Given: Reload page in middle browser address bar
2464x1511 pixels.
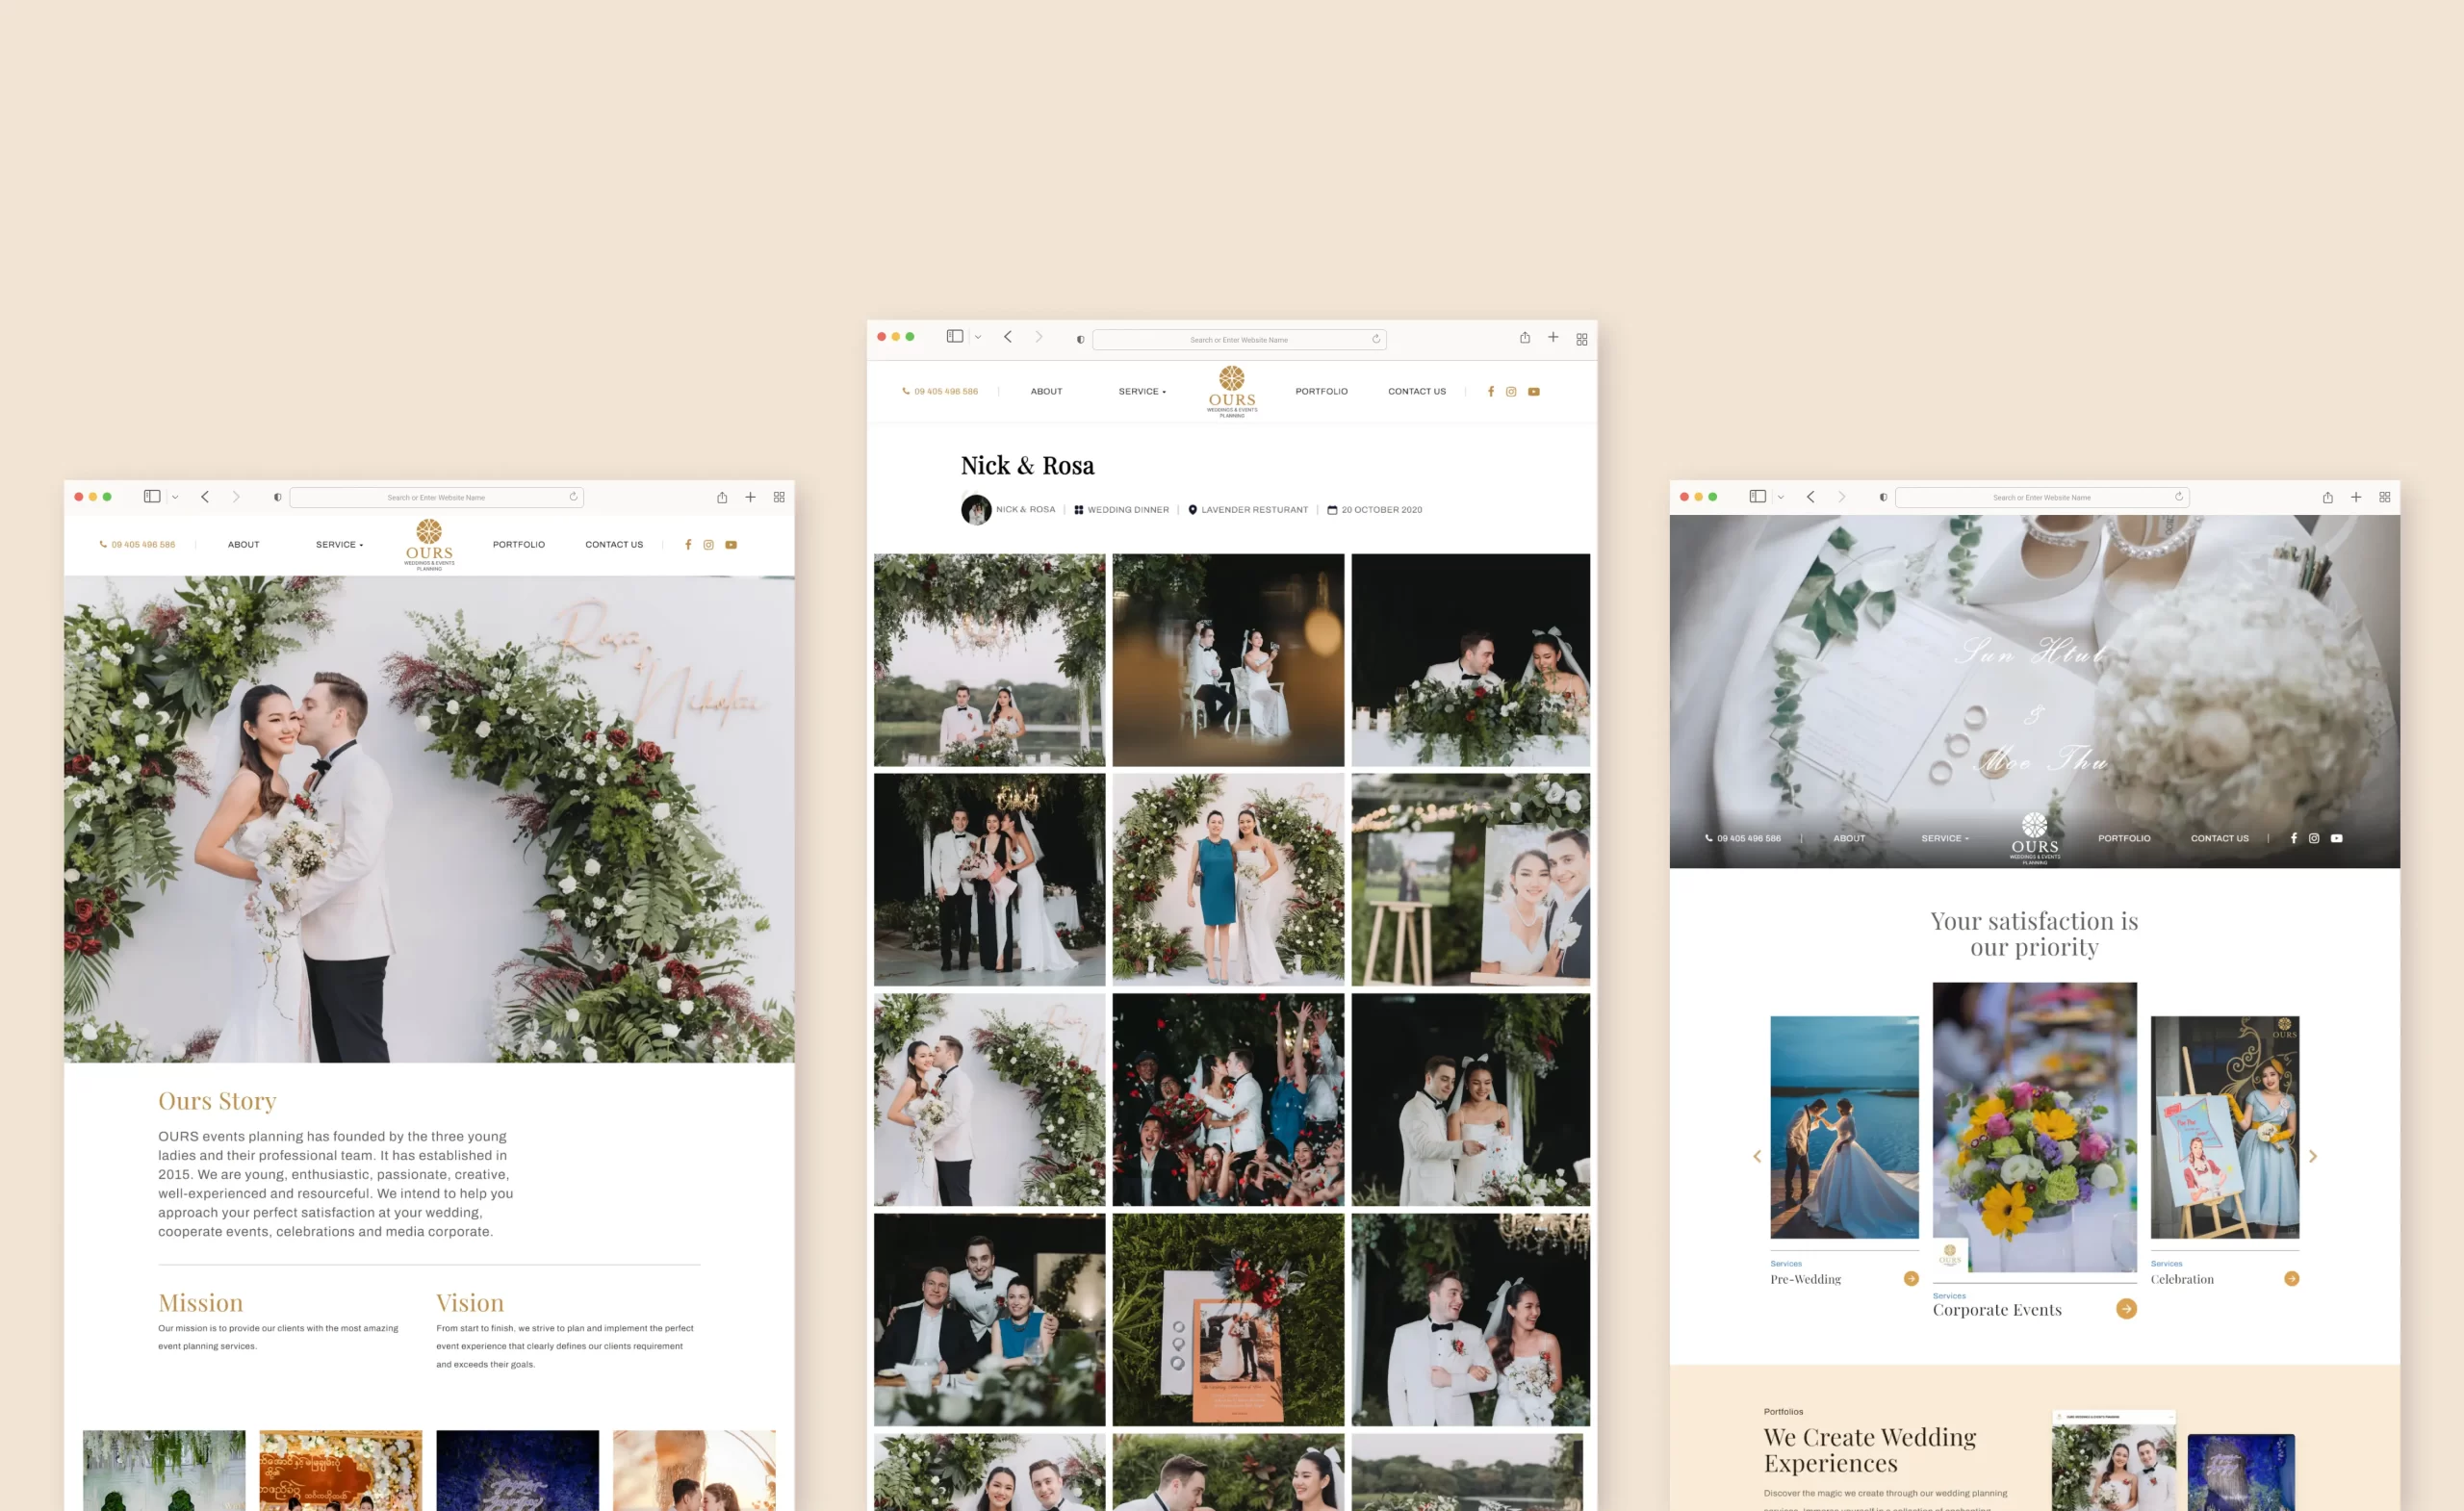Looking at the screenshot, I should coord(1376,339).
